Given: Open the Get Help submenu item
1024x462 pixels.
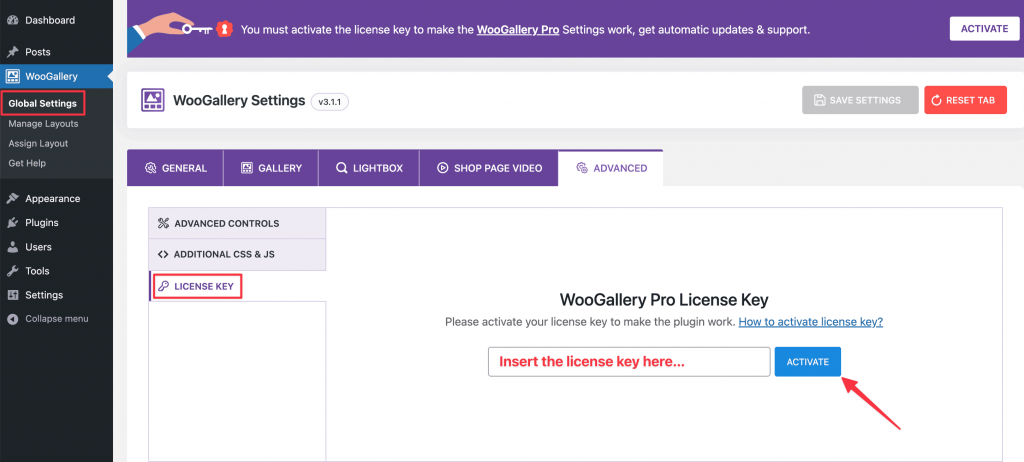Looking at the screenshot, I should [27, 163].
